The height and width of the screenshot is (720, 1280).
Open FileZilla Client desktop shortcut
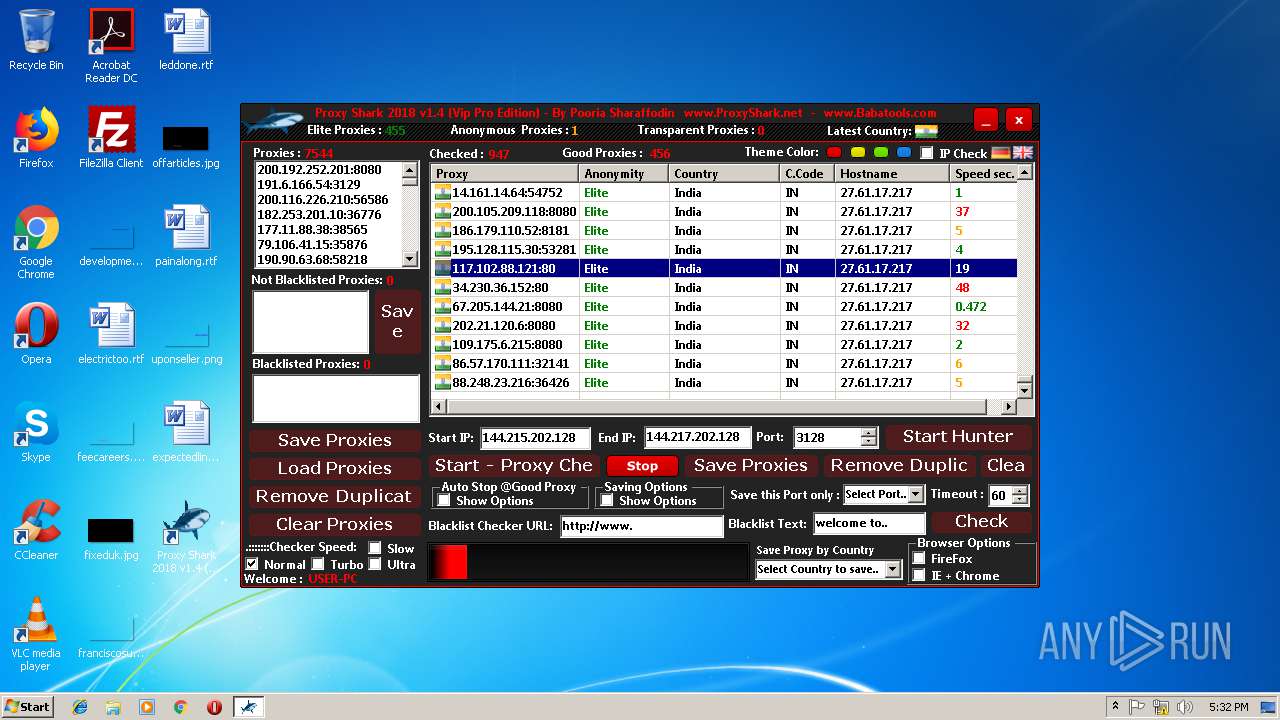[111, 138]
